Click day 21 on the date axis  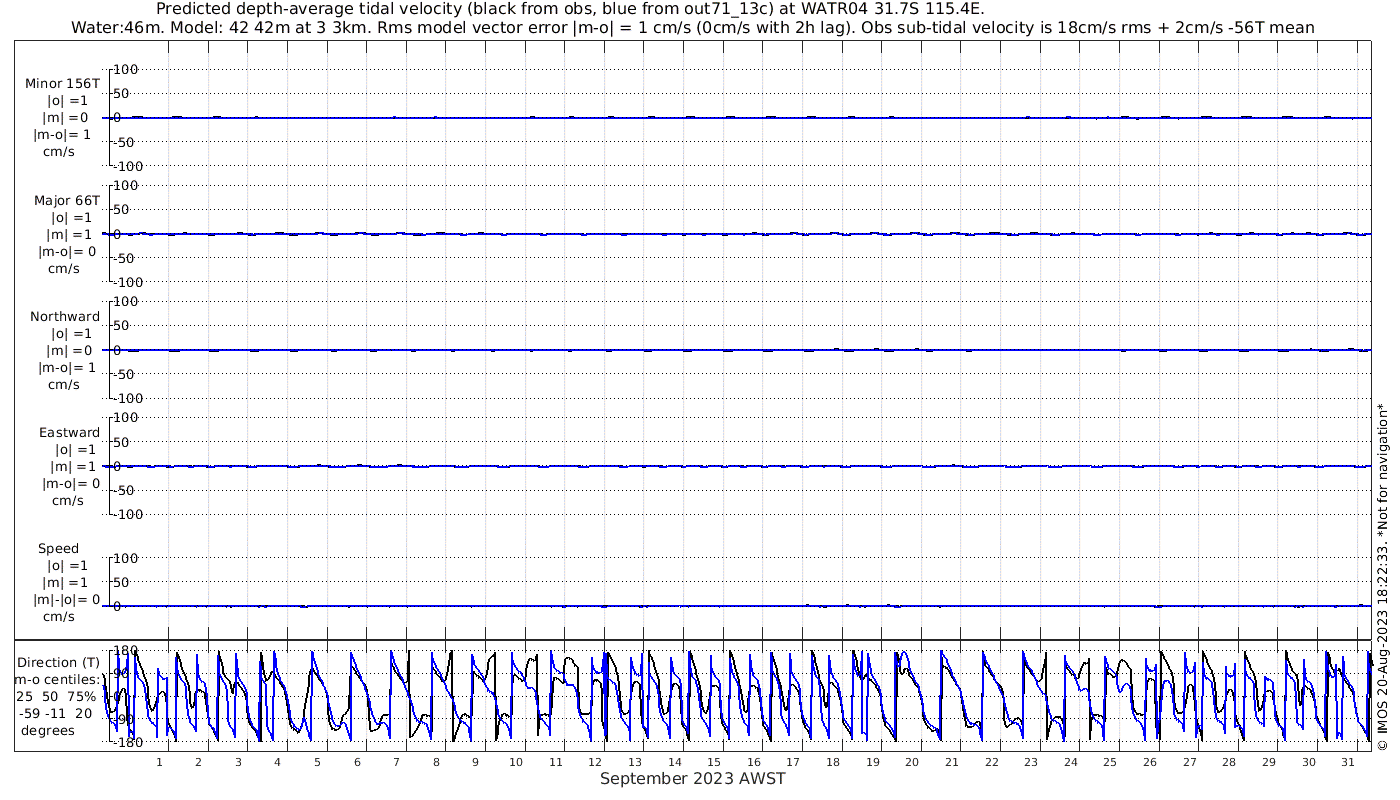(x=951, y=762)
